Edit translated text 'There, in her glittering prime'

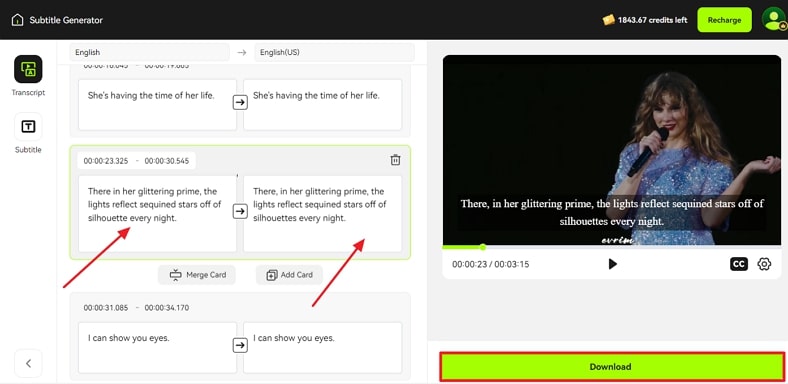(x=323, y=214)
